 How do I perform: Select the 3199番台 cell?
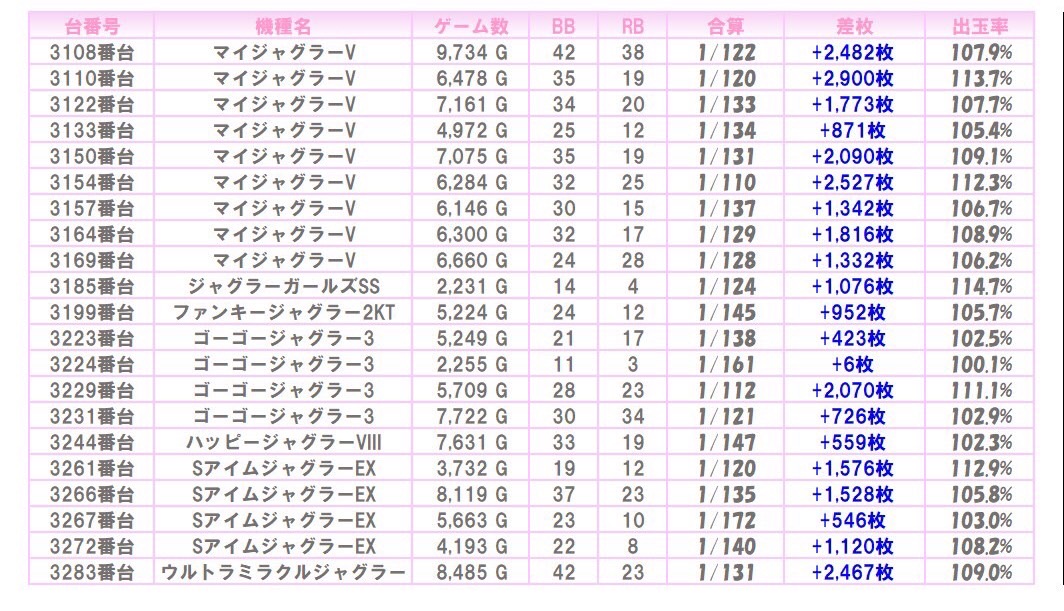pos(92,312)
